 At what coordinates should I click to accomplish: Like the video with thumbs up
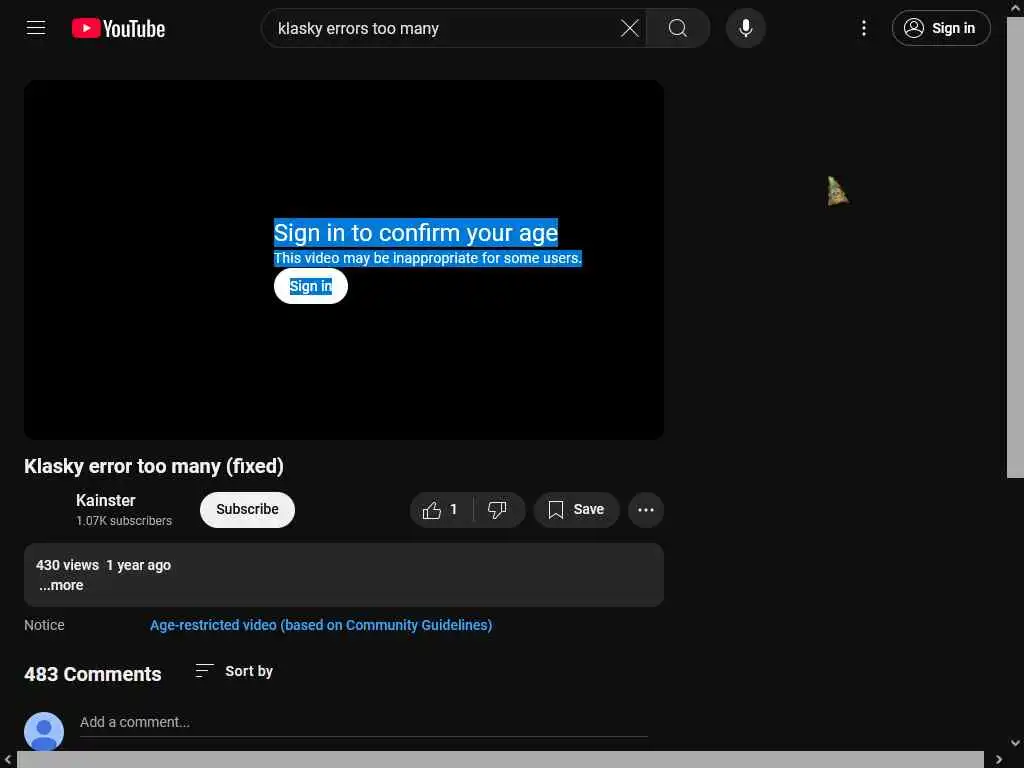pos(440,509)
